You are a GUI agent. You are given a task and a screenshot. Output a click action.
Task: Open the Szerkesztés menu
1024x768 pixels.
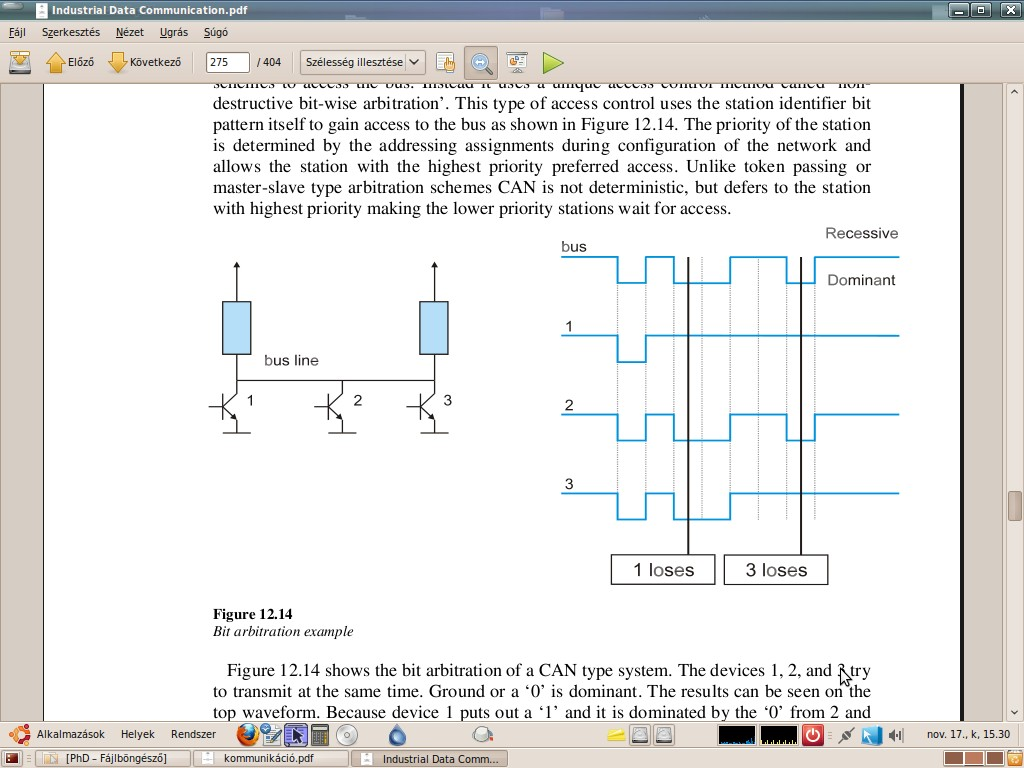pyautogui.click(x=71, y=32)
